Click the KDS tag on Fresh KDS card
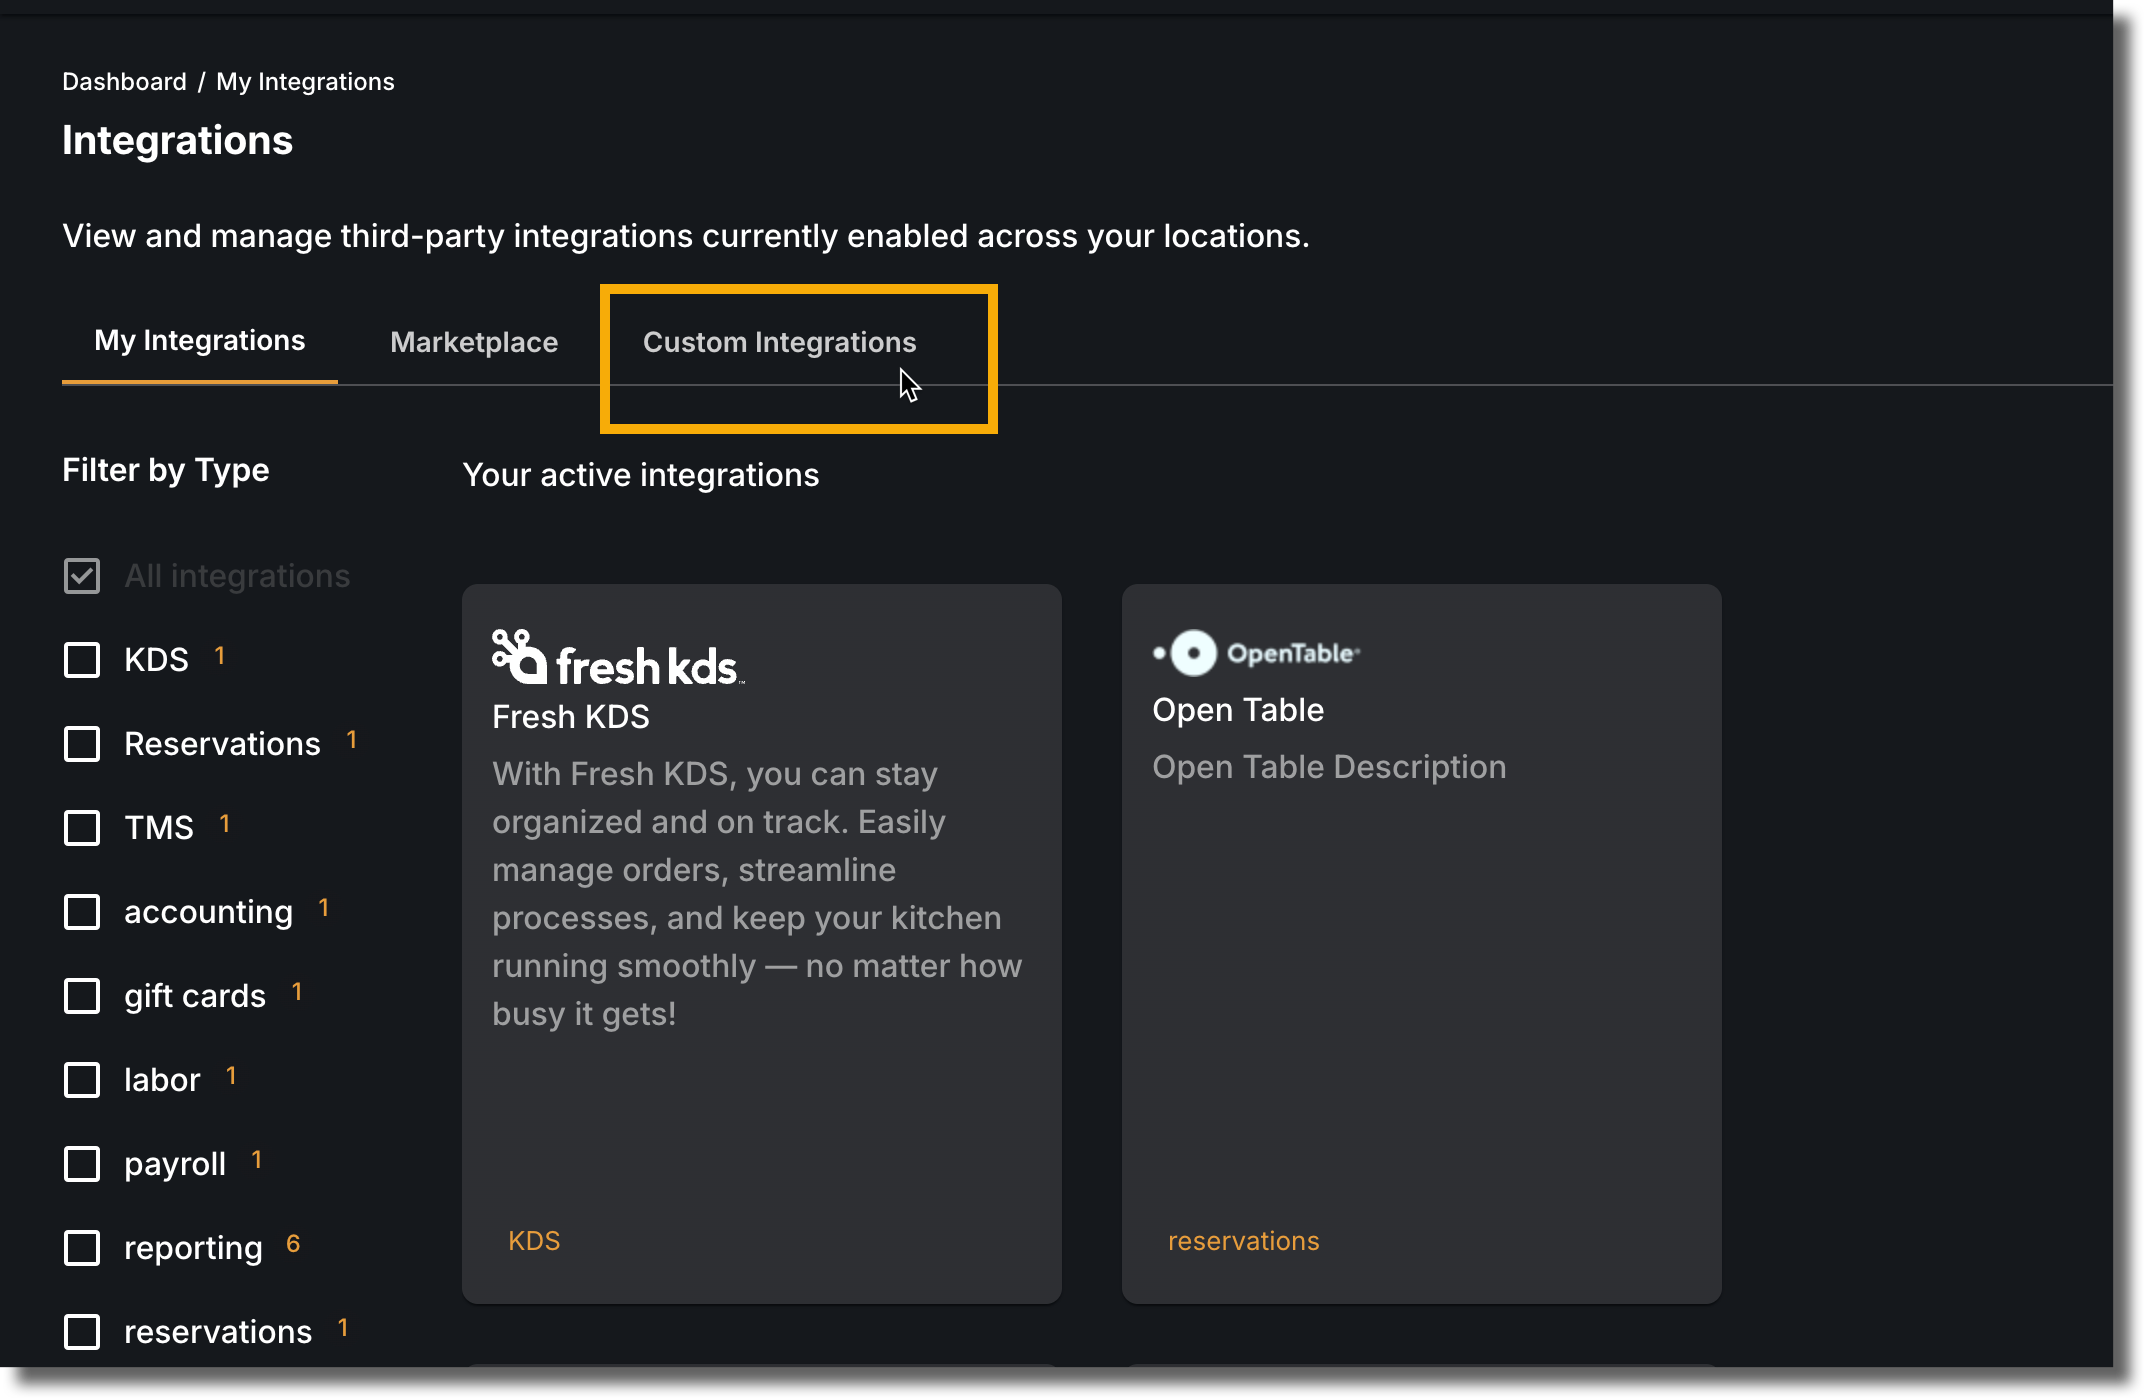The width and height of the screenshot is (2144, 1398). (534, 1241)
